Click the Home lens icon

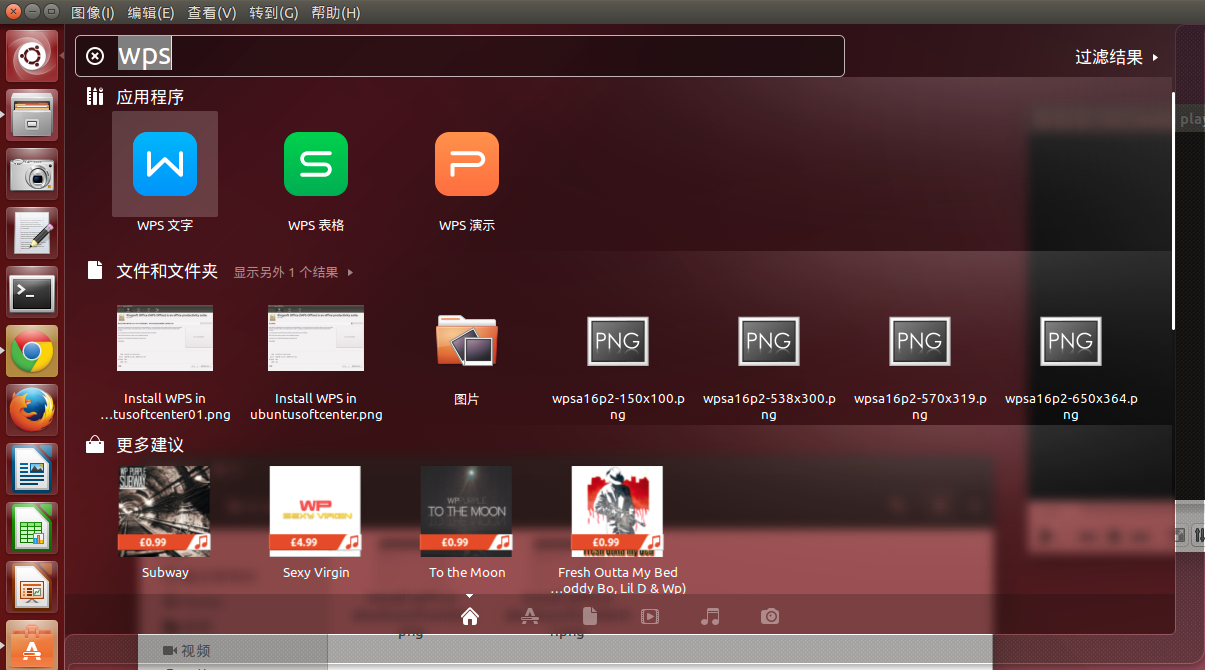(470, 616)
